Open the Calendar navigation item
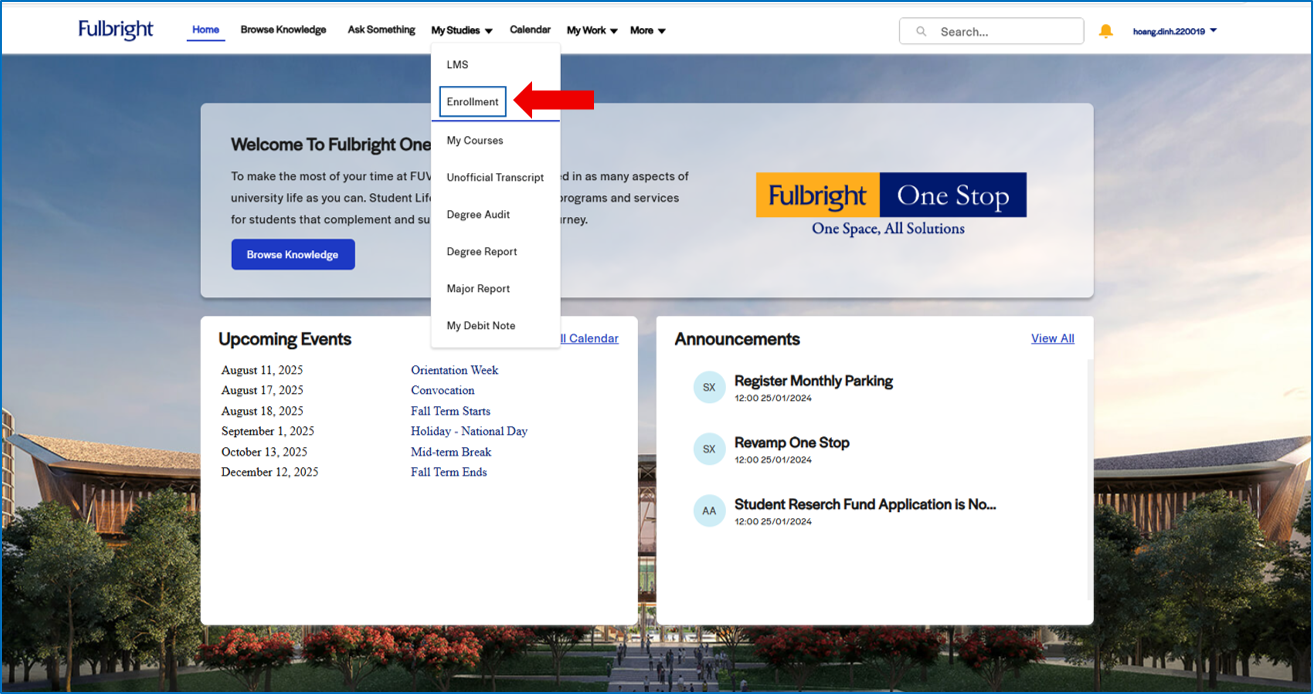This screenshot has width=1315, height=694. [530, 30]
